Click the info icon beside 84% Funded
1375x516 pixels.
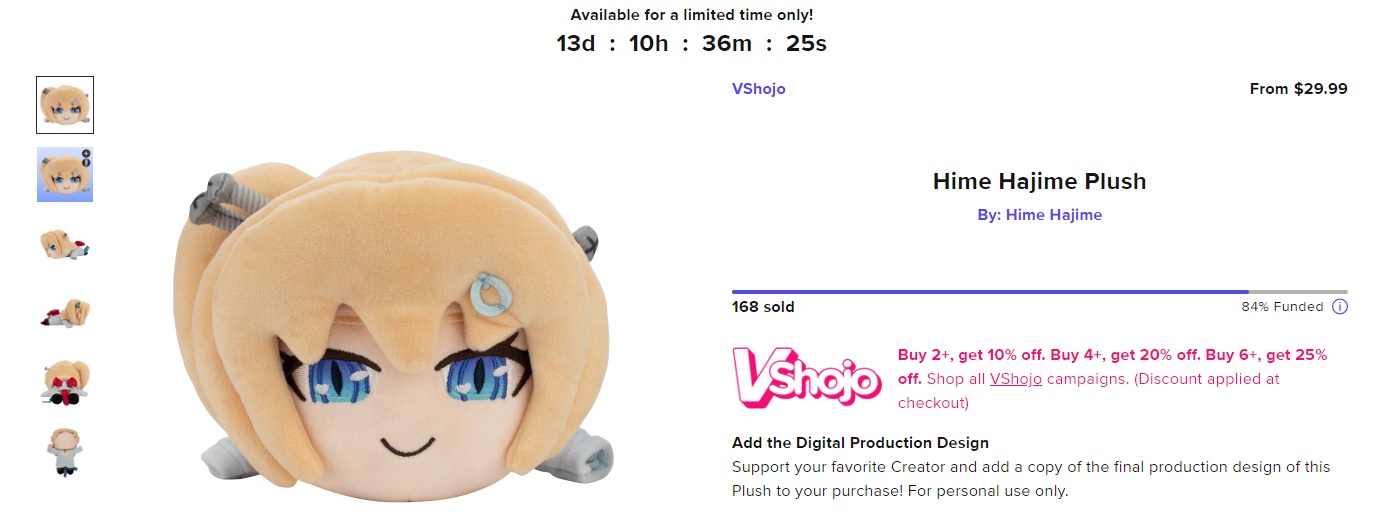click(1340, 307)
